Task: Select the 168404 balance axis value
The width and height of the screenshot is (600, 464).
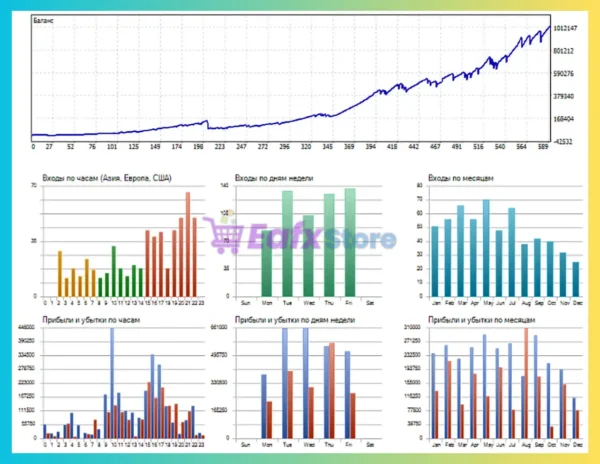Action: (564, 119)
